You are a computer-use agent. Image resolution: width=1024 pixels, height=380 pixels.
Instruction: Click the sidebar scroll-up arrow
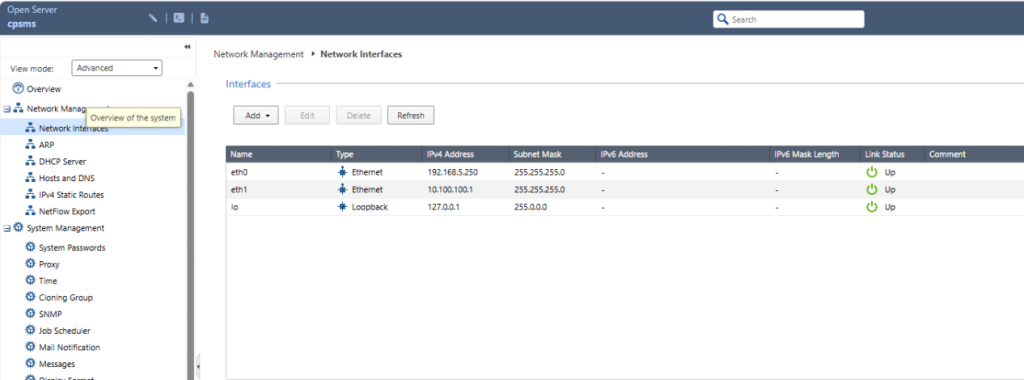tap(191, 85)
